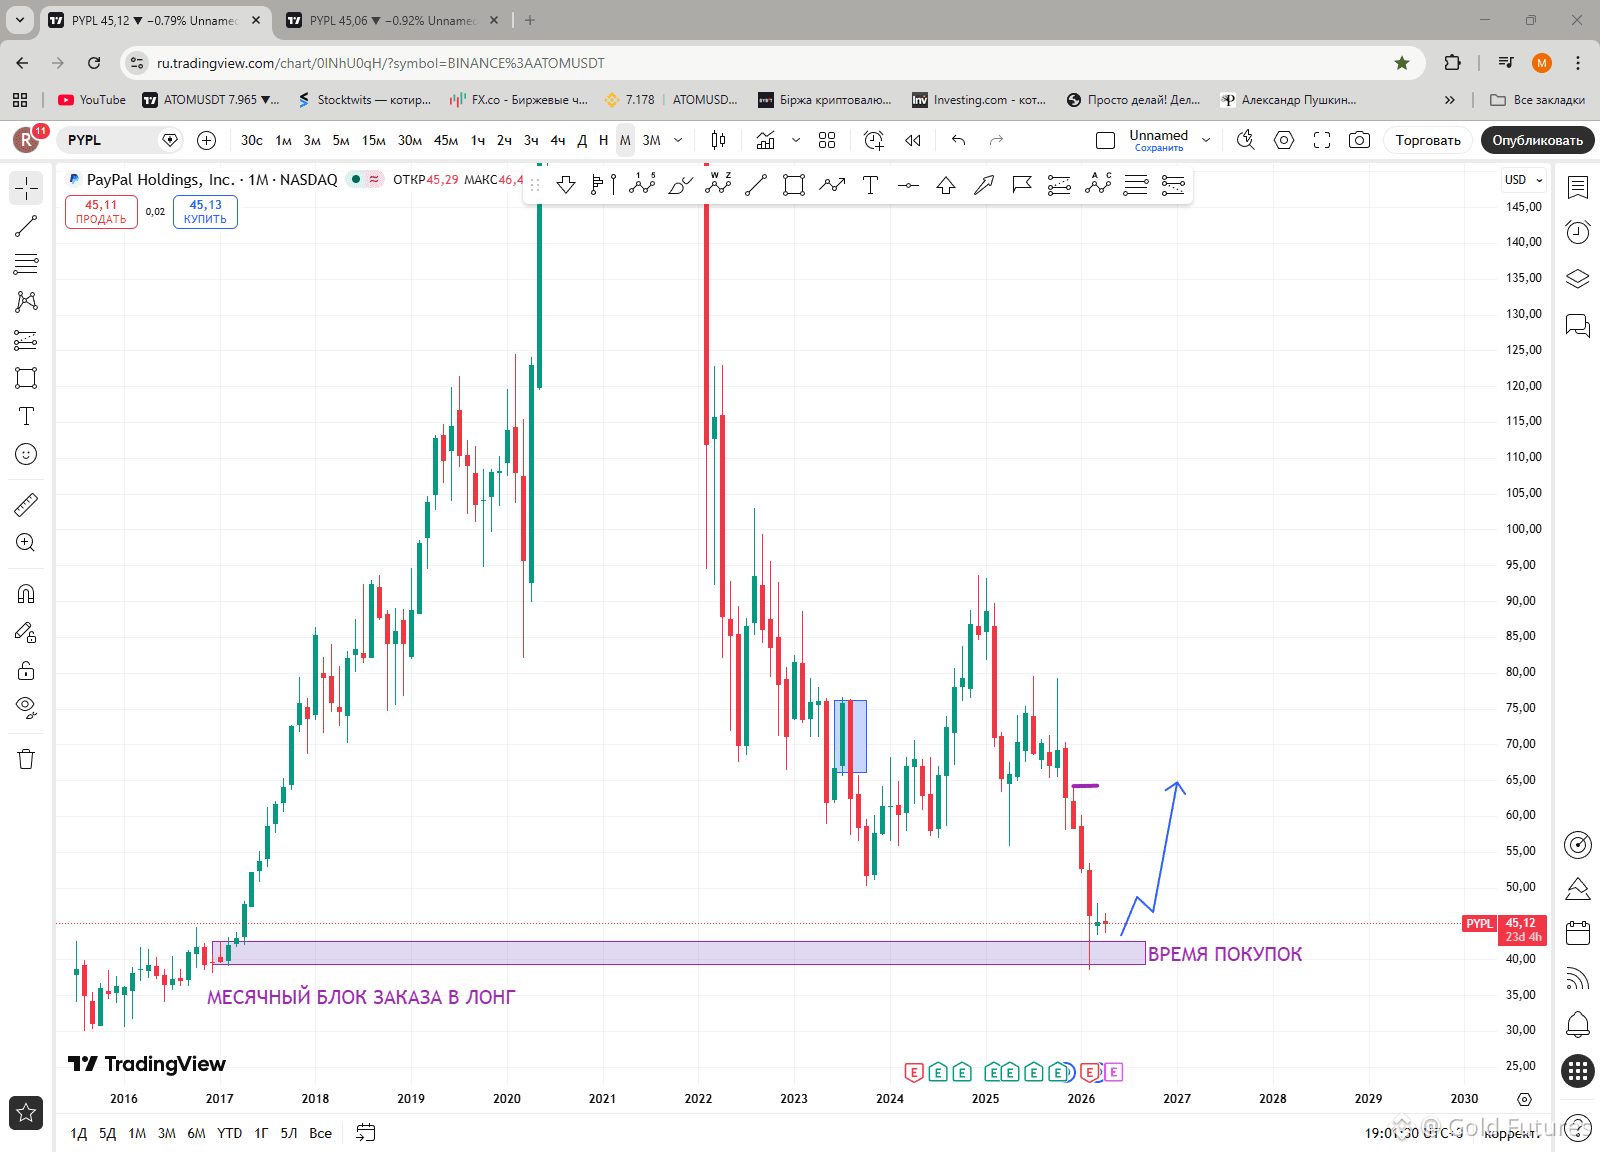The height and width of the screenshot is (1152, 1600).
Task: Open the Все закладки bookmarks folder
Action: point(1538,100)
